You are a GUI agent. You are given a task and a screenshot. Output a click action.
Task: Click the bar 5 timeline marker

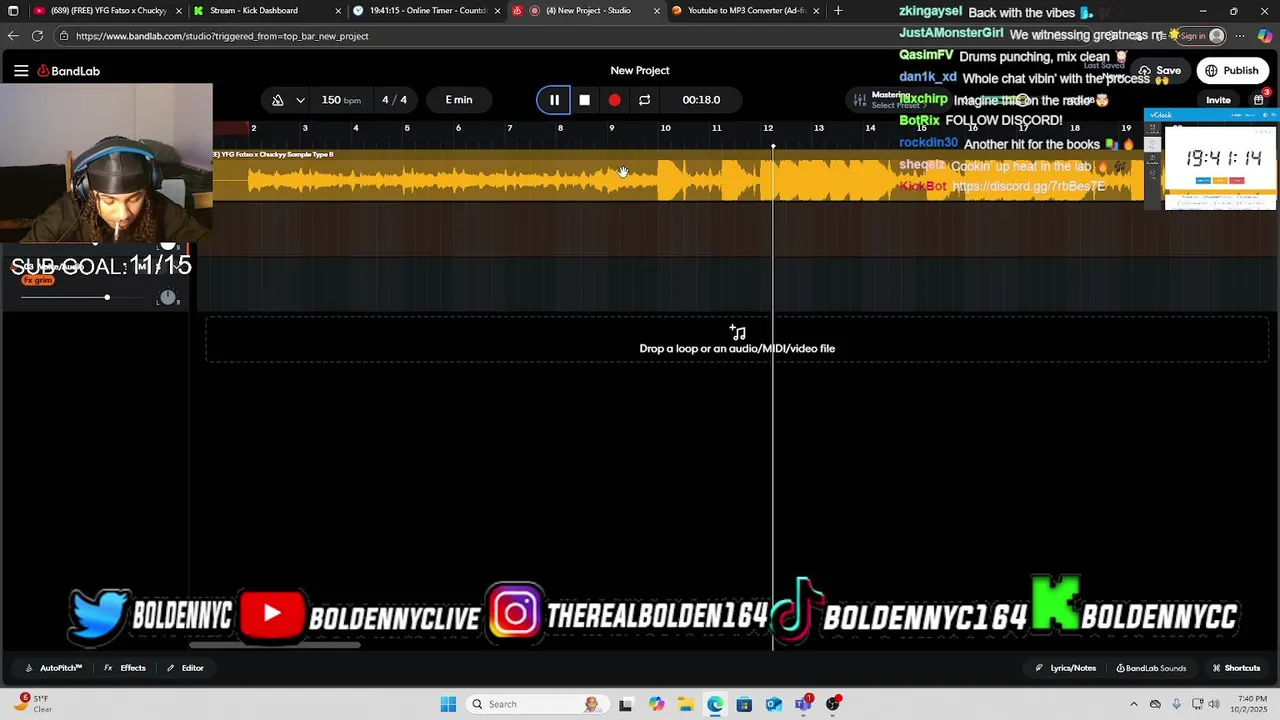coord(407,128)
